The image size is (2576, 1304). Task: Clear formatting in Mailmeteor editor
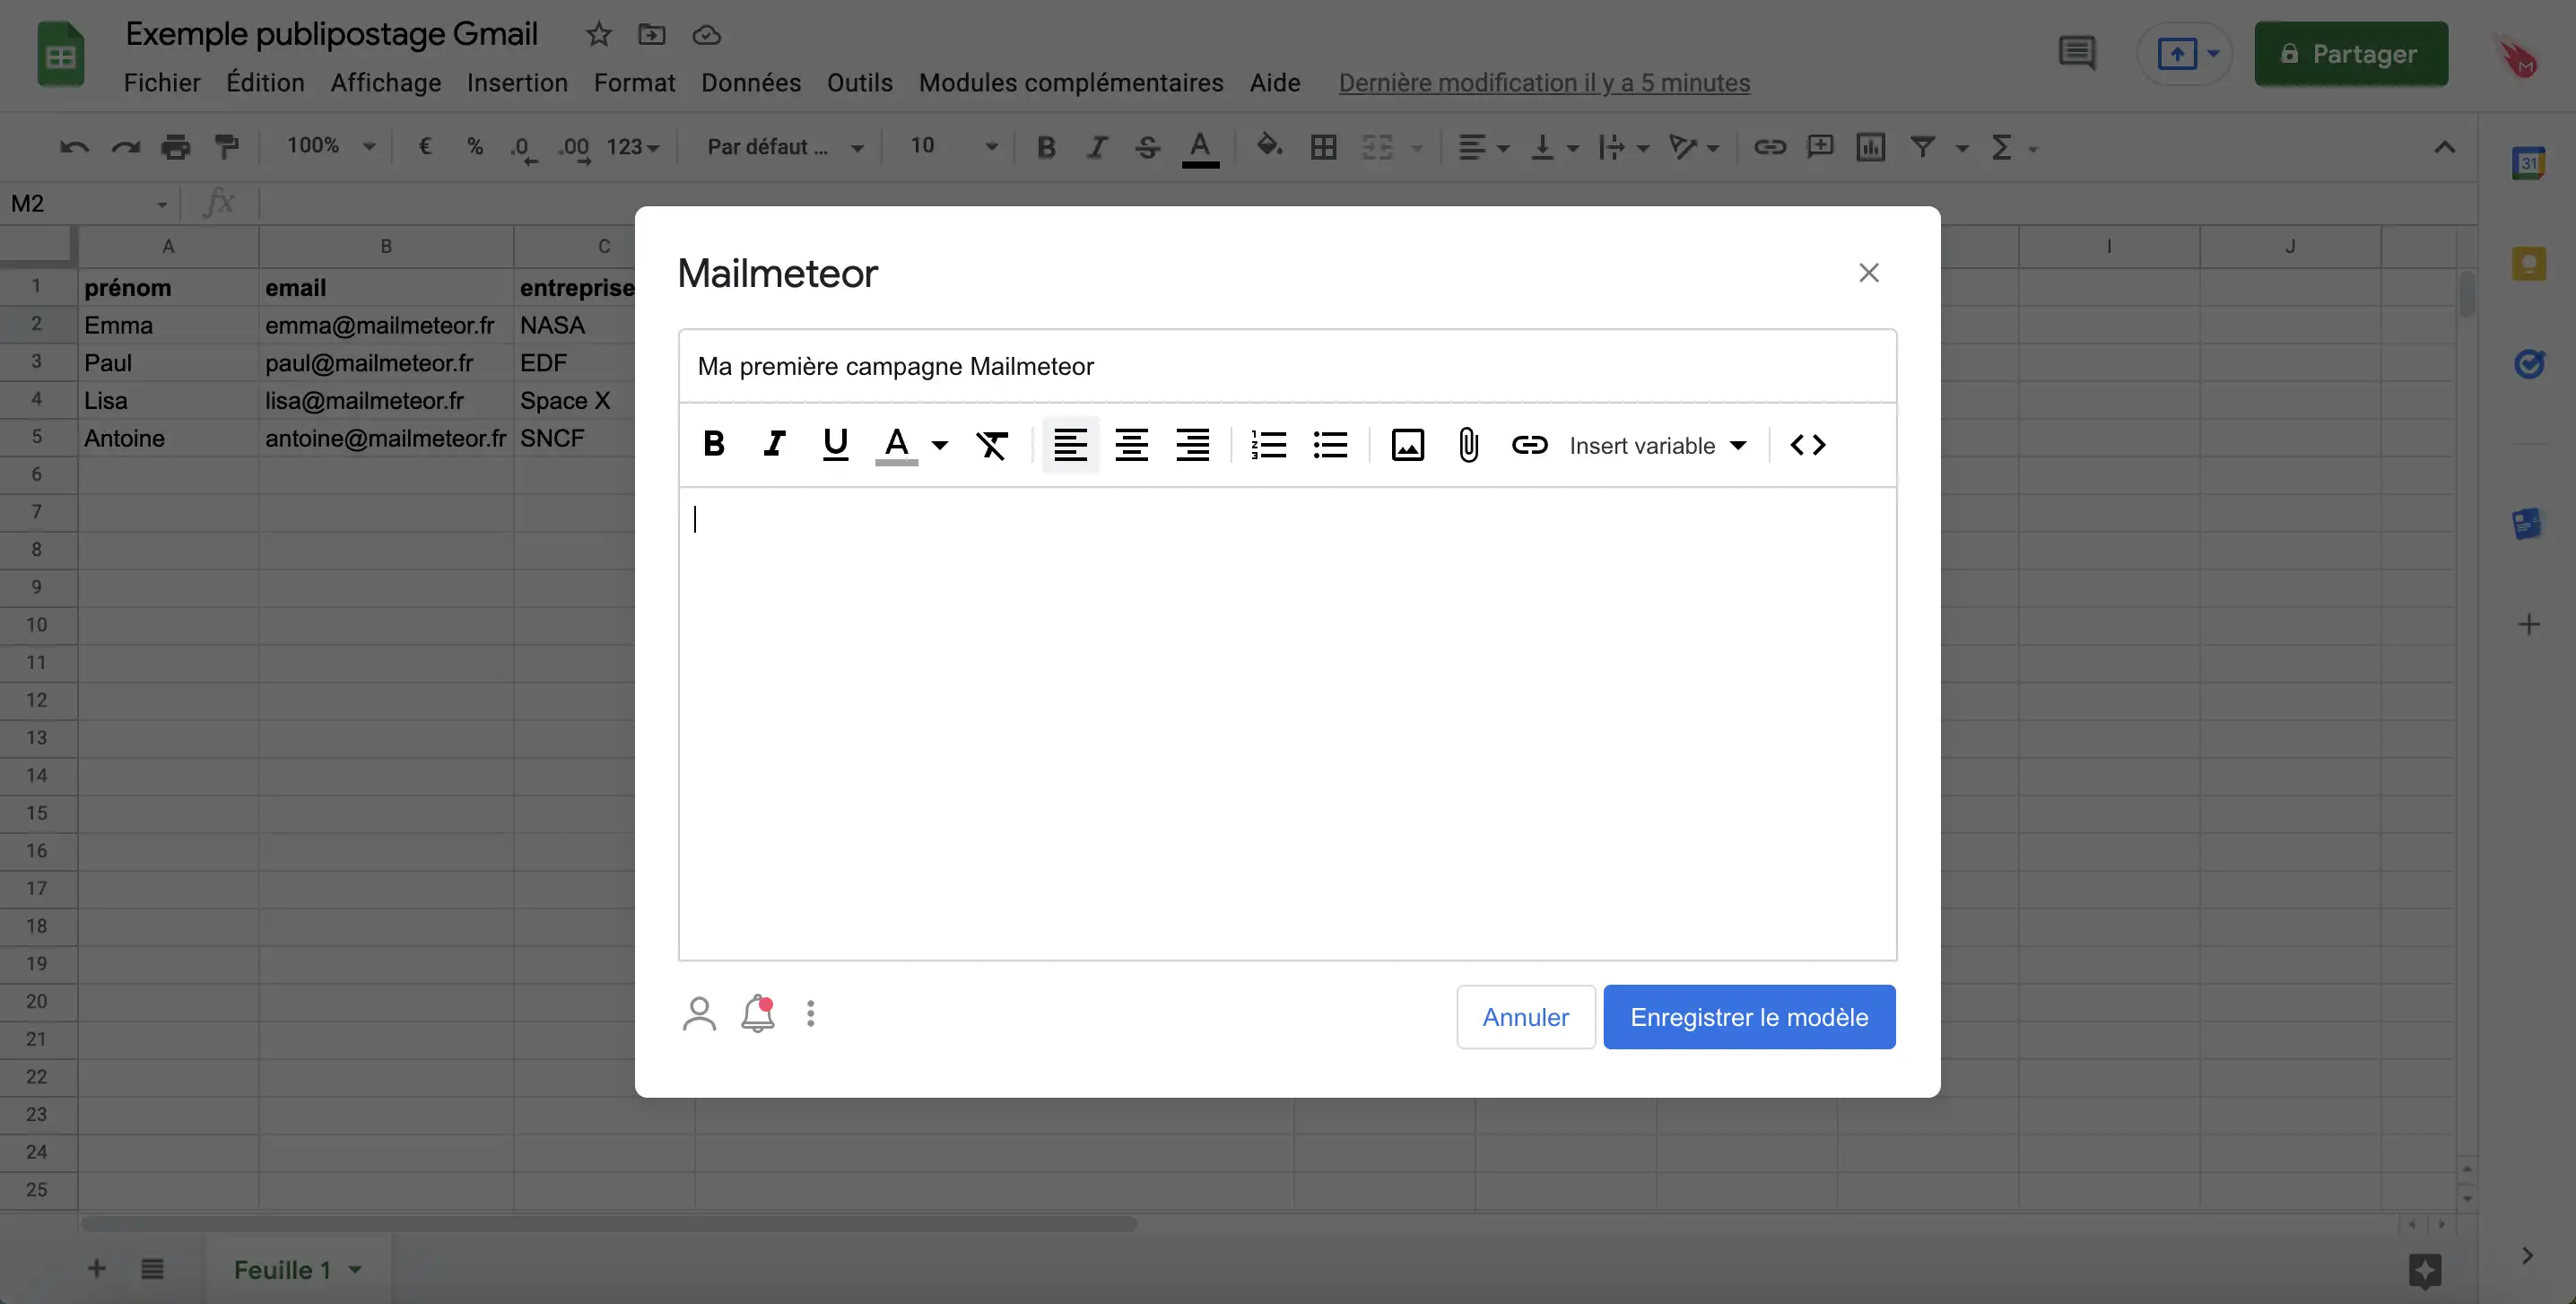pos(991,444)
